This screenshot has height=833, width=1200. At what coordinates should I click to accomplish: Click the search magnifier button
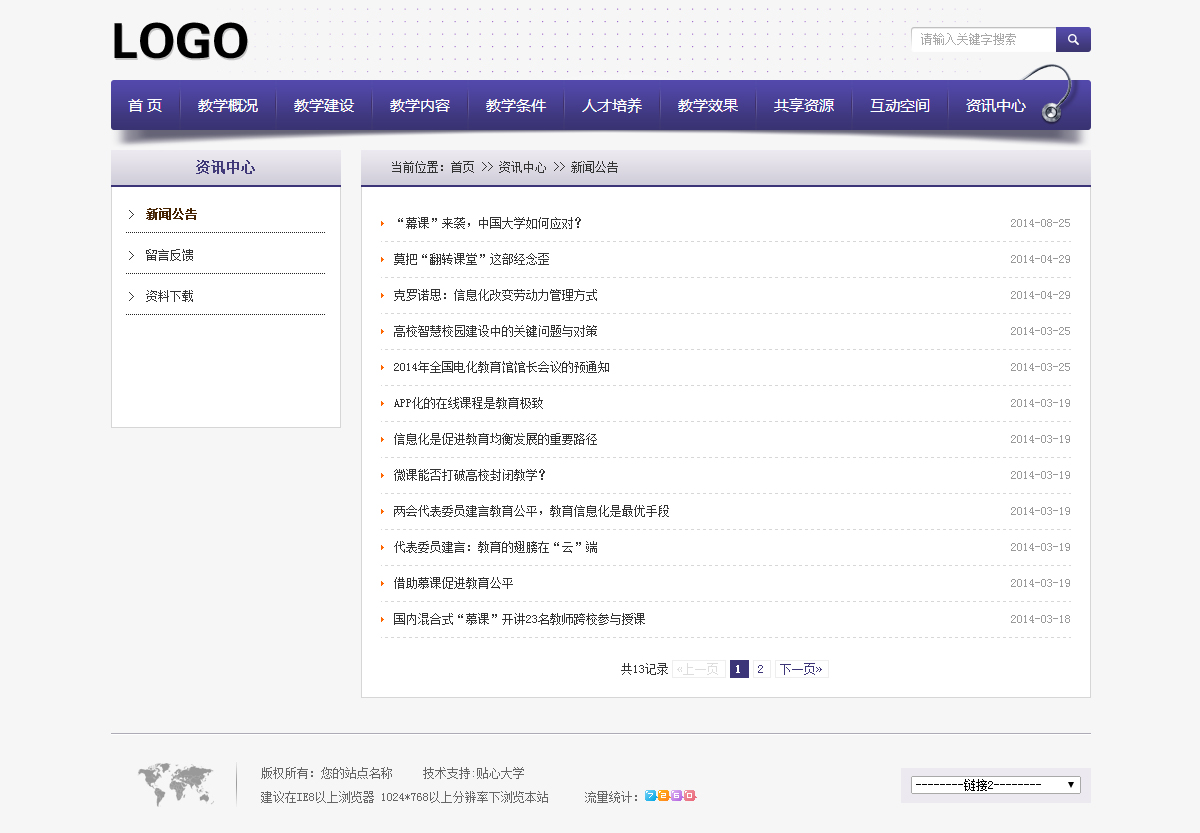point(1073,40)
